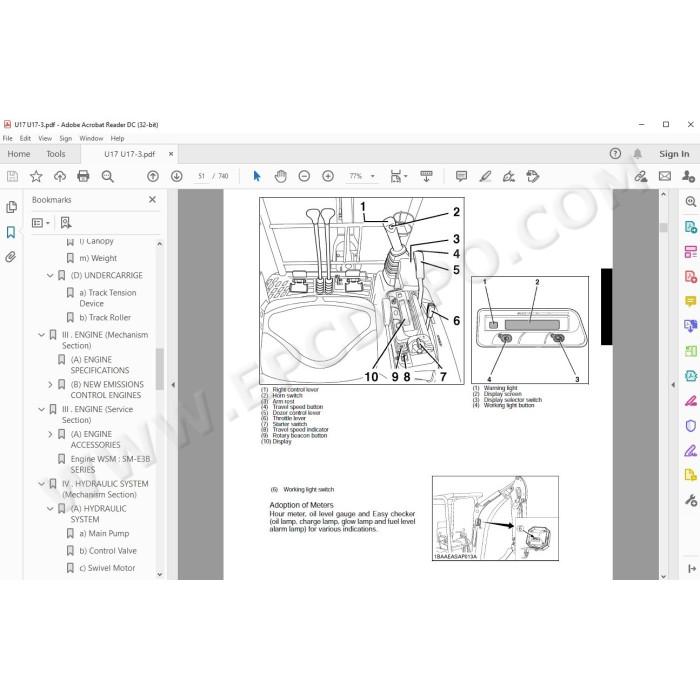Open the notifications bell
The width and height of the screenshot is (700, 700).
click(638, 154)
